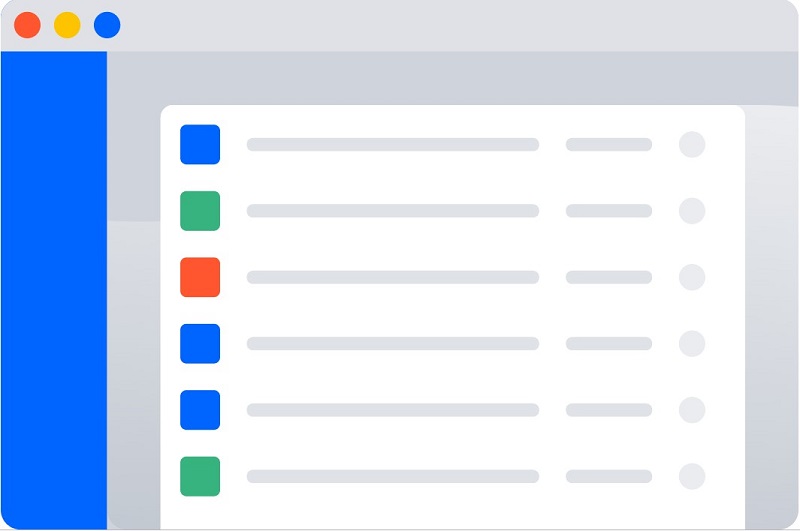Click the blue sidebar panel on the left
Screen dimensions: 800x531
[x=53, y=290]
